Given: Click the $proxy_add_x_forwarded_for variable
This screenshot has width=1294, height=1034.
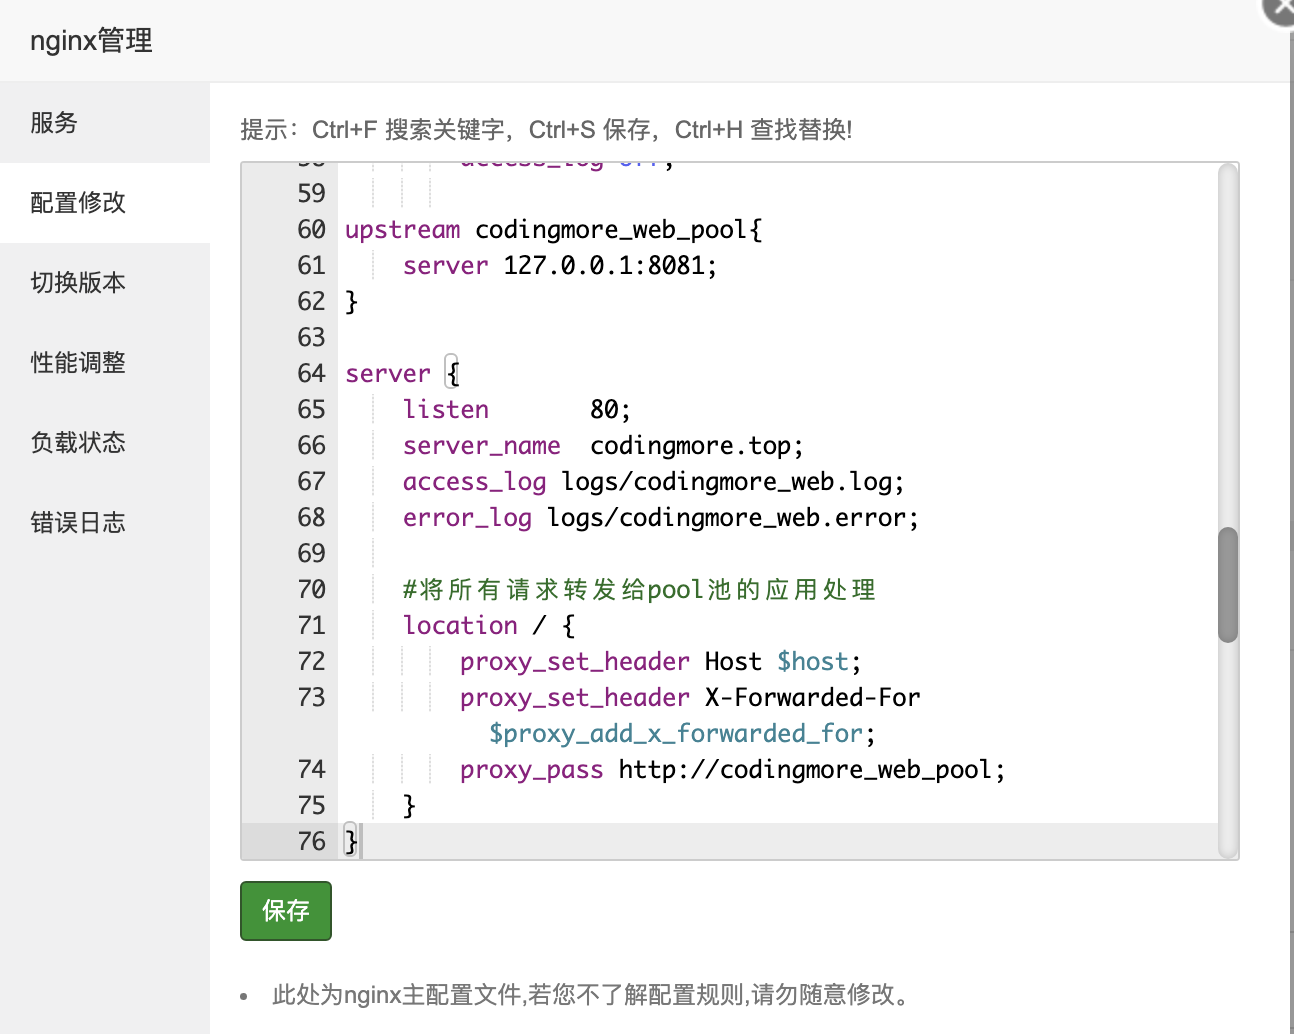Looking at the screenshot, I should [x=675, y=734].
